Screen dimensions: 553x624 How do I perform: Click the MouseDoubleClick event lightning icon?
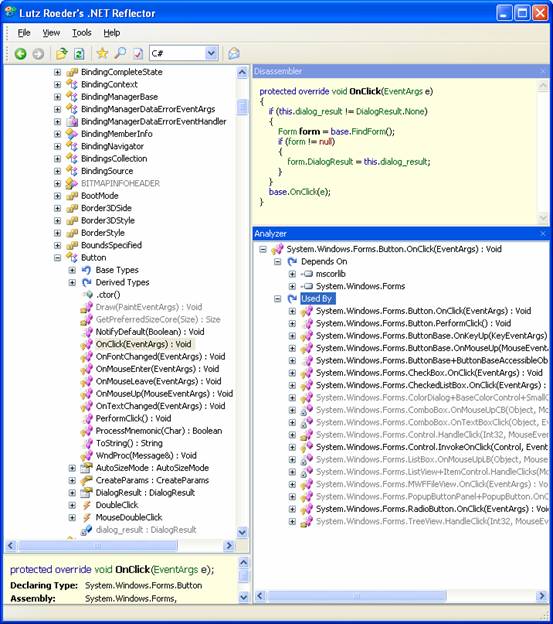tap(86, 517)
